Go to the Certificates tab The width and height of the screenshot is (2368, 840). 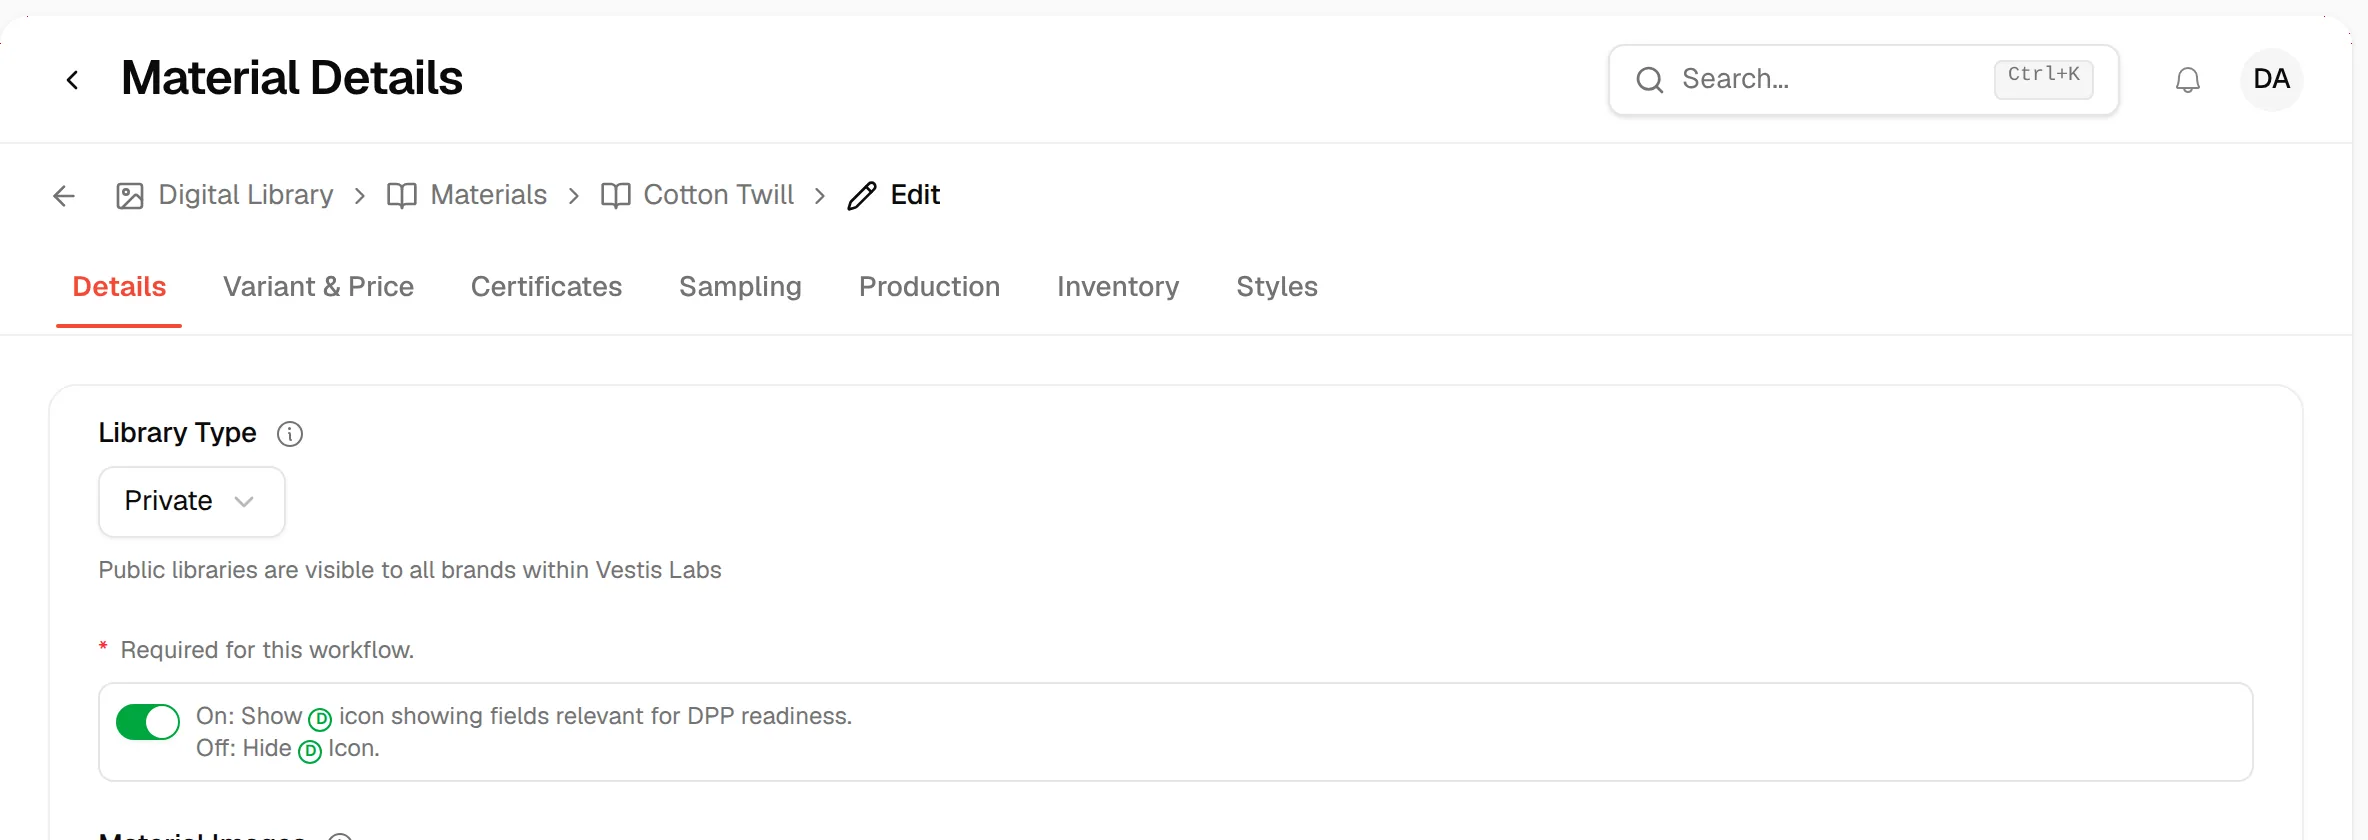click(x=546, y=287)
